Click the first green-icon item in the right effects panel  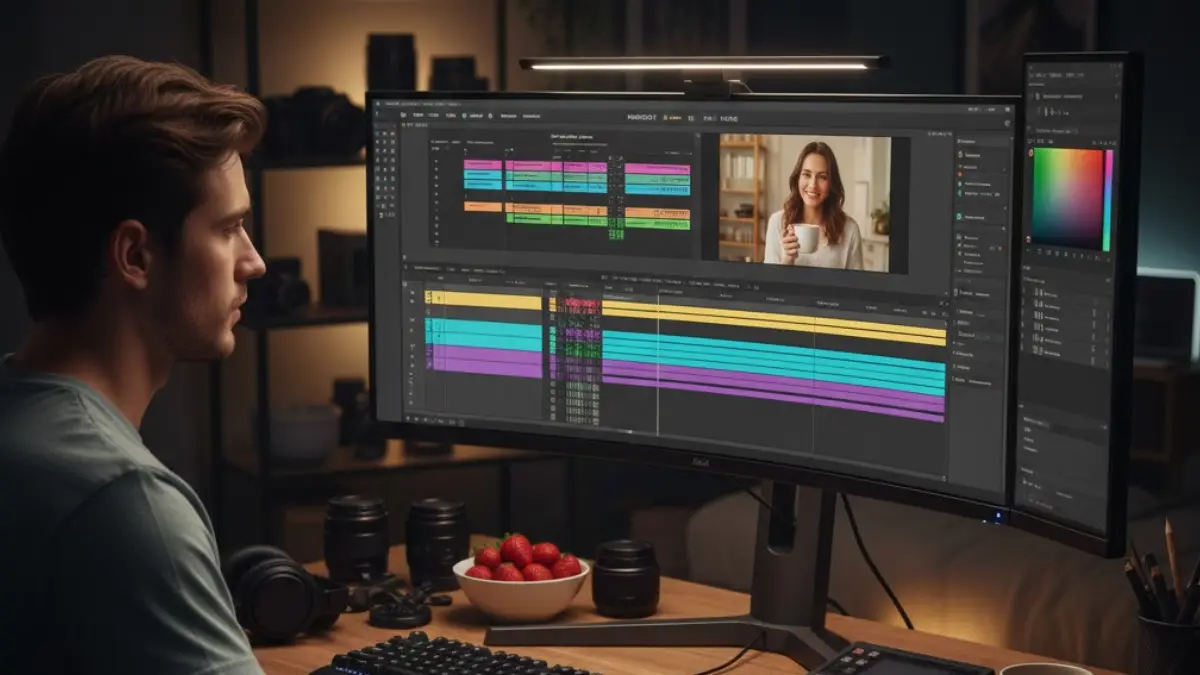[961, 155]
